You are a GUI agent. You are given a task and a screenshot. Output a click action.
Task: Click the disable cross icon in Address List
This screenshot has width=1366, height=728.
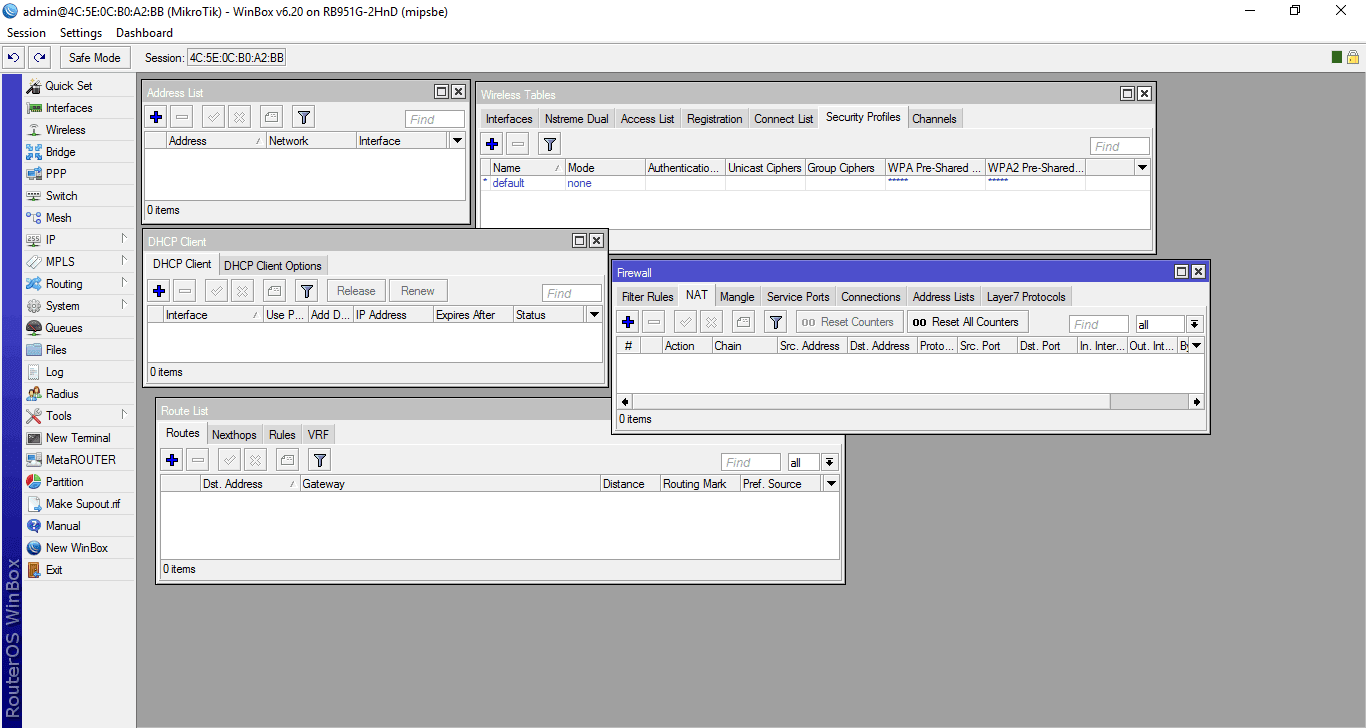[x=239, y=117]
